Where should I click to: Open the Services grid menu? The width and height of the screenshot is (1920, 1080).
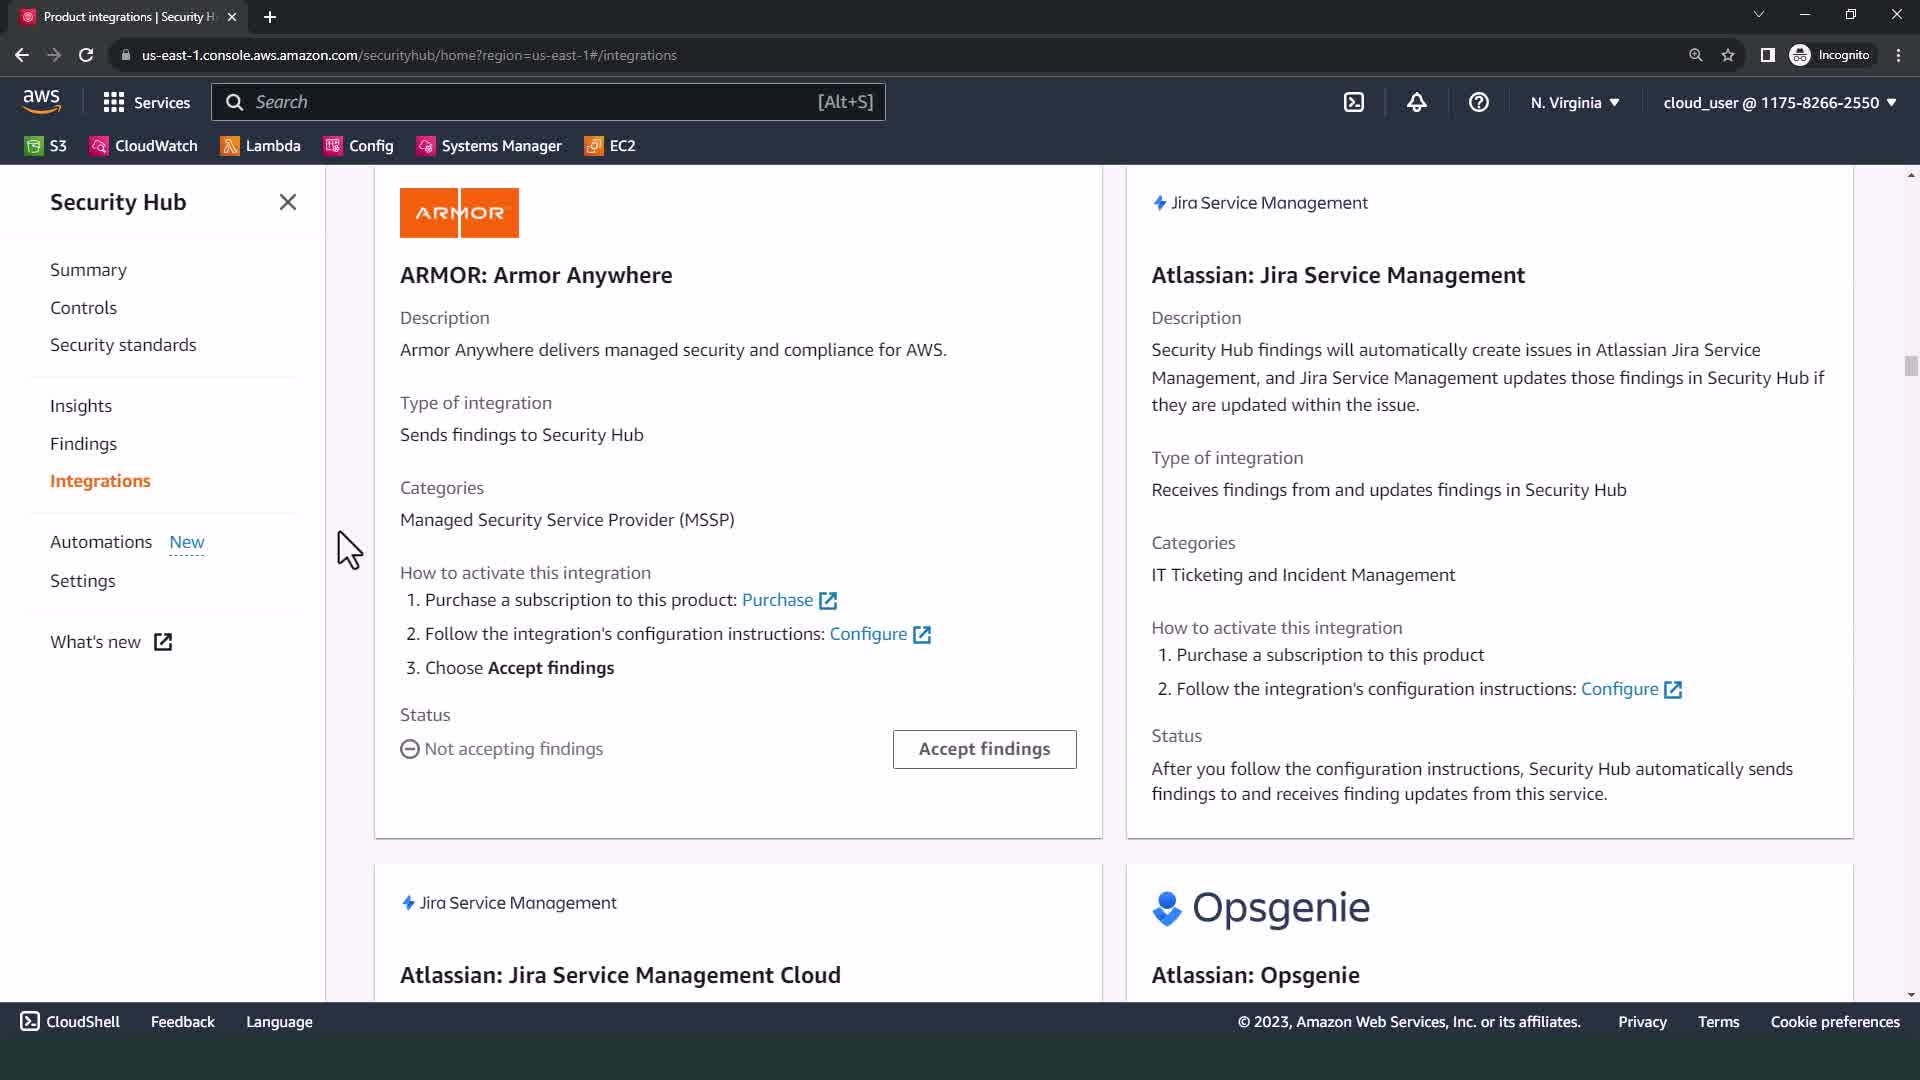146,102
